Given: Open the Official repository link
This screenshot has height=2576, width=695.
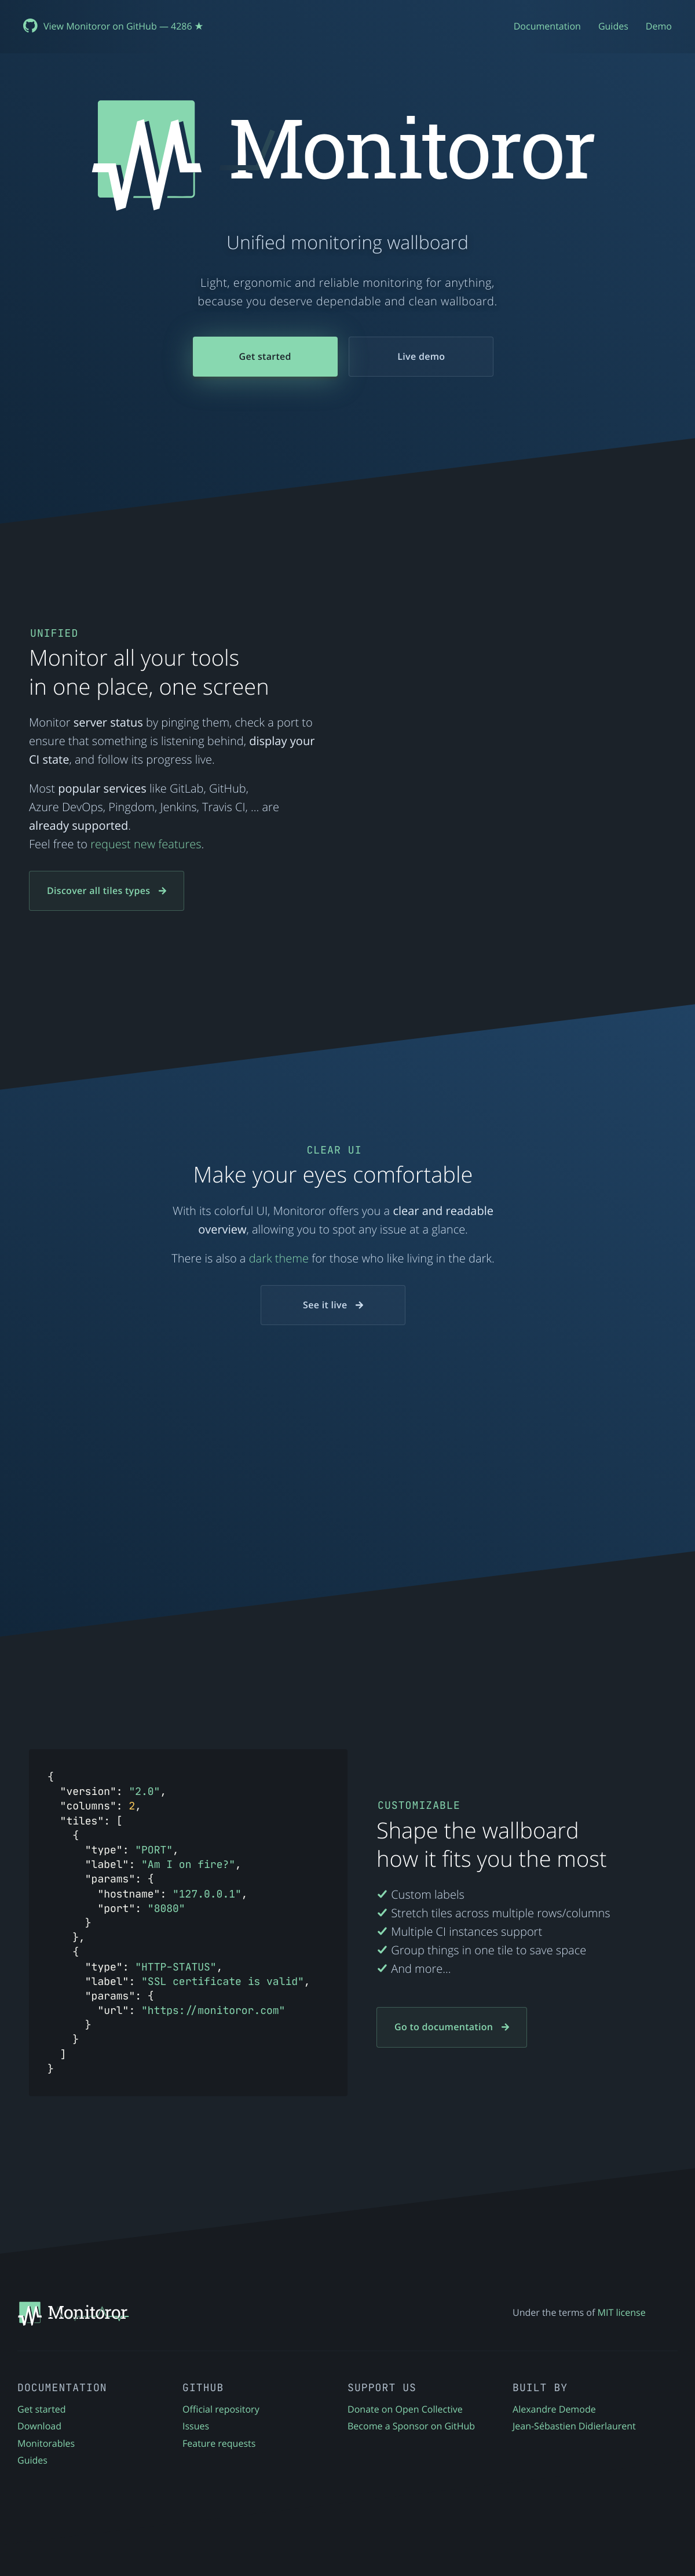Looking at the screenshot, I should (x=221, y=2409).
